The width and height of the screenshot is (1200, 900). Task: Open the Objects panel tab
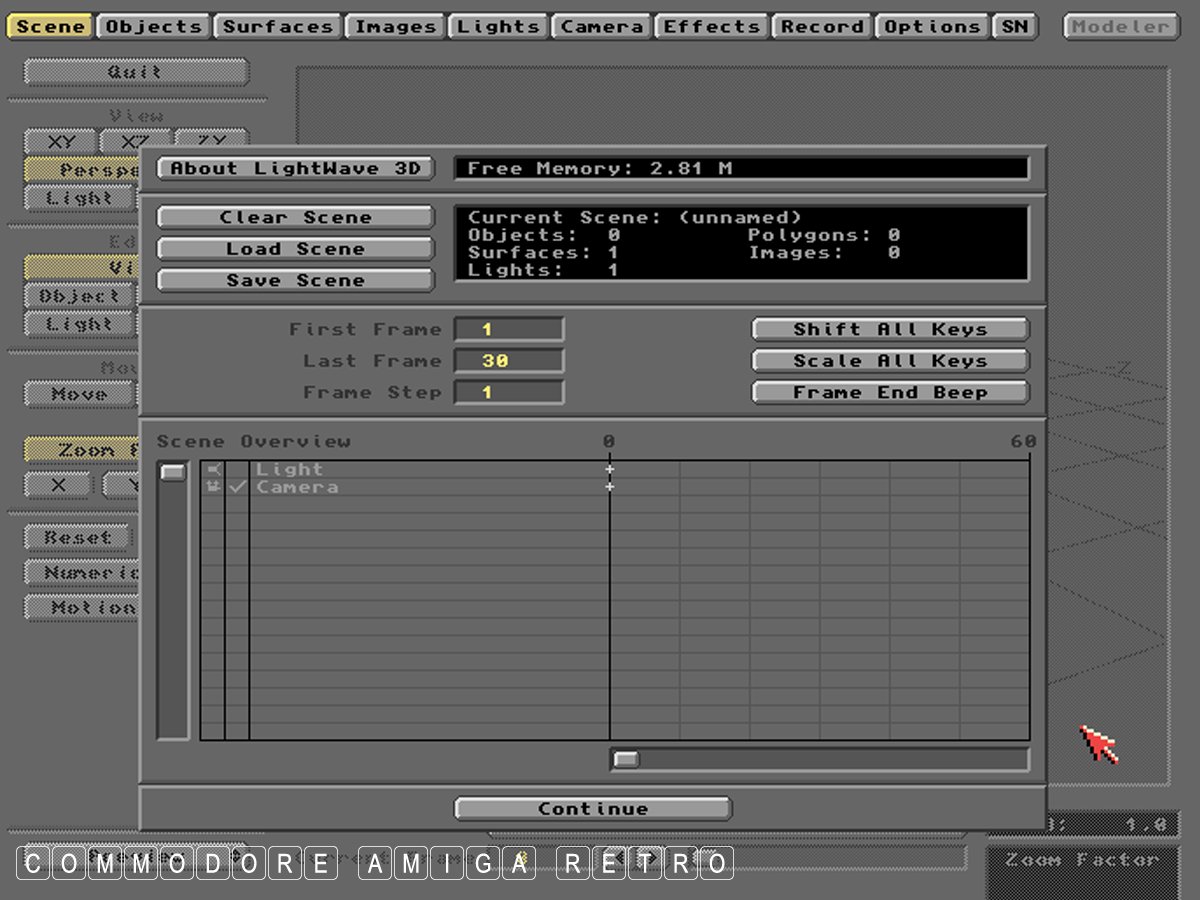point(154,27)
